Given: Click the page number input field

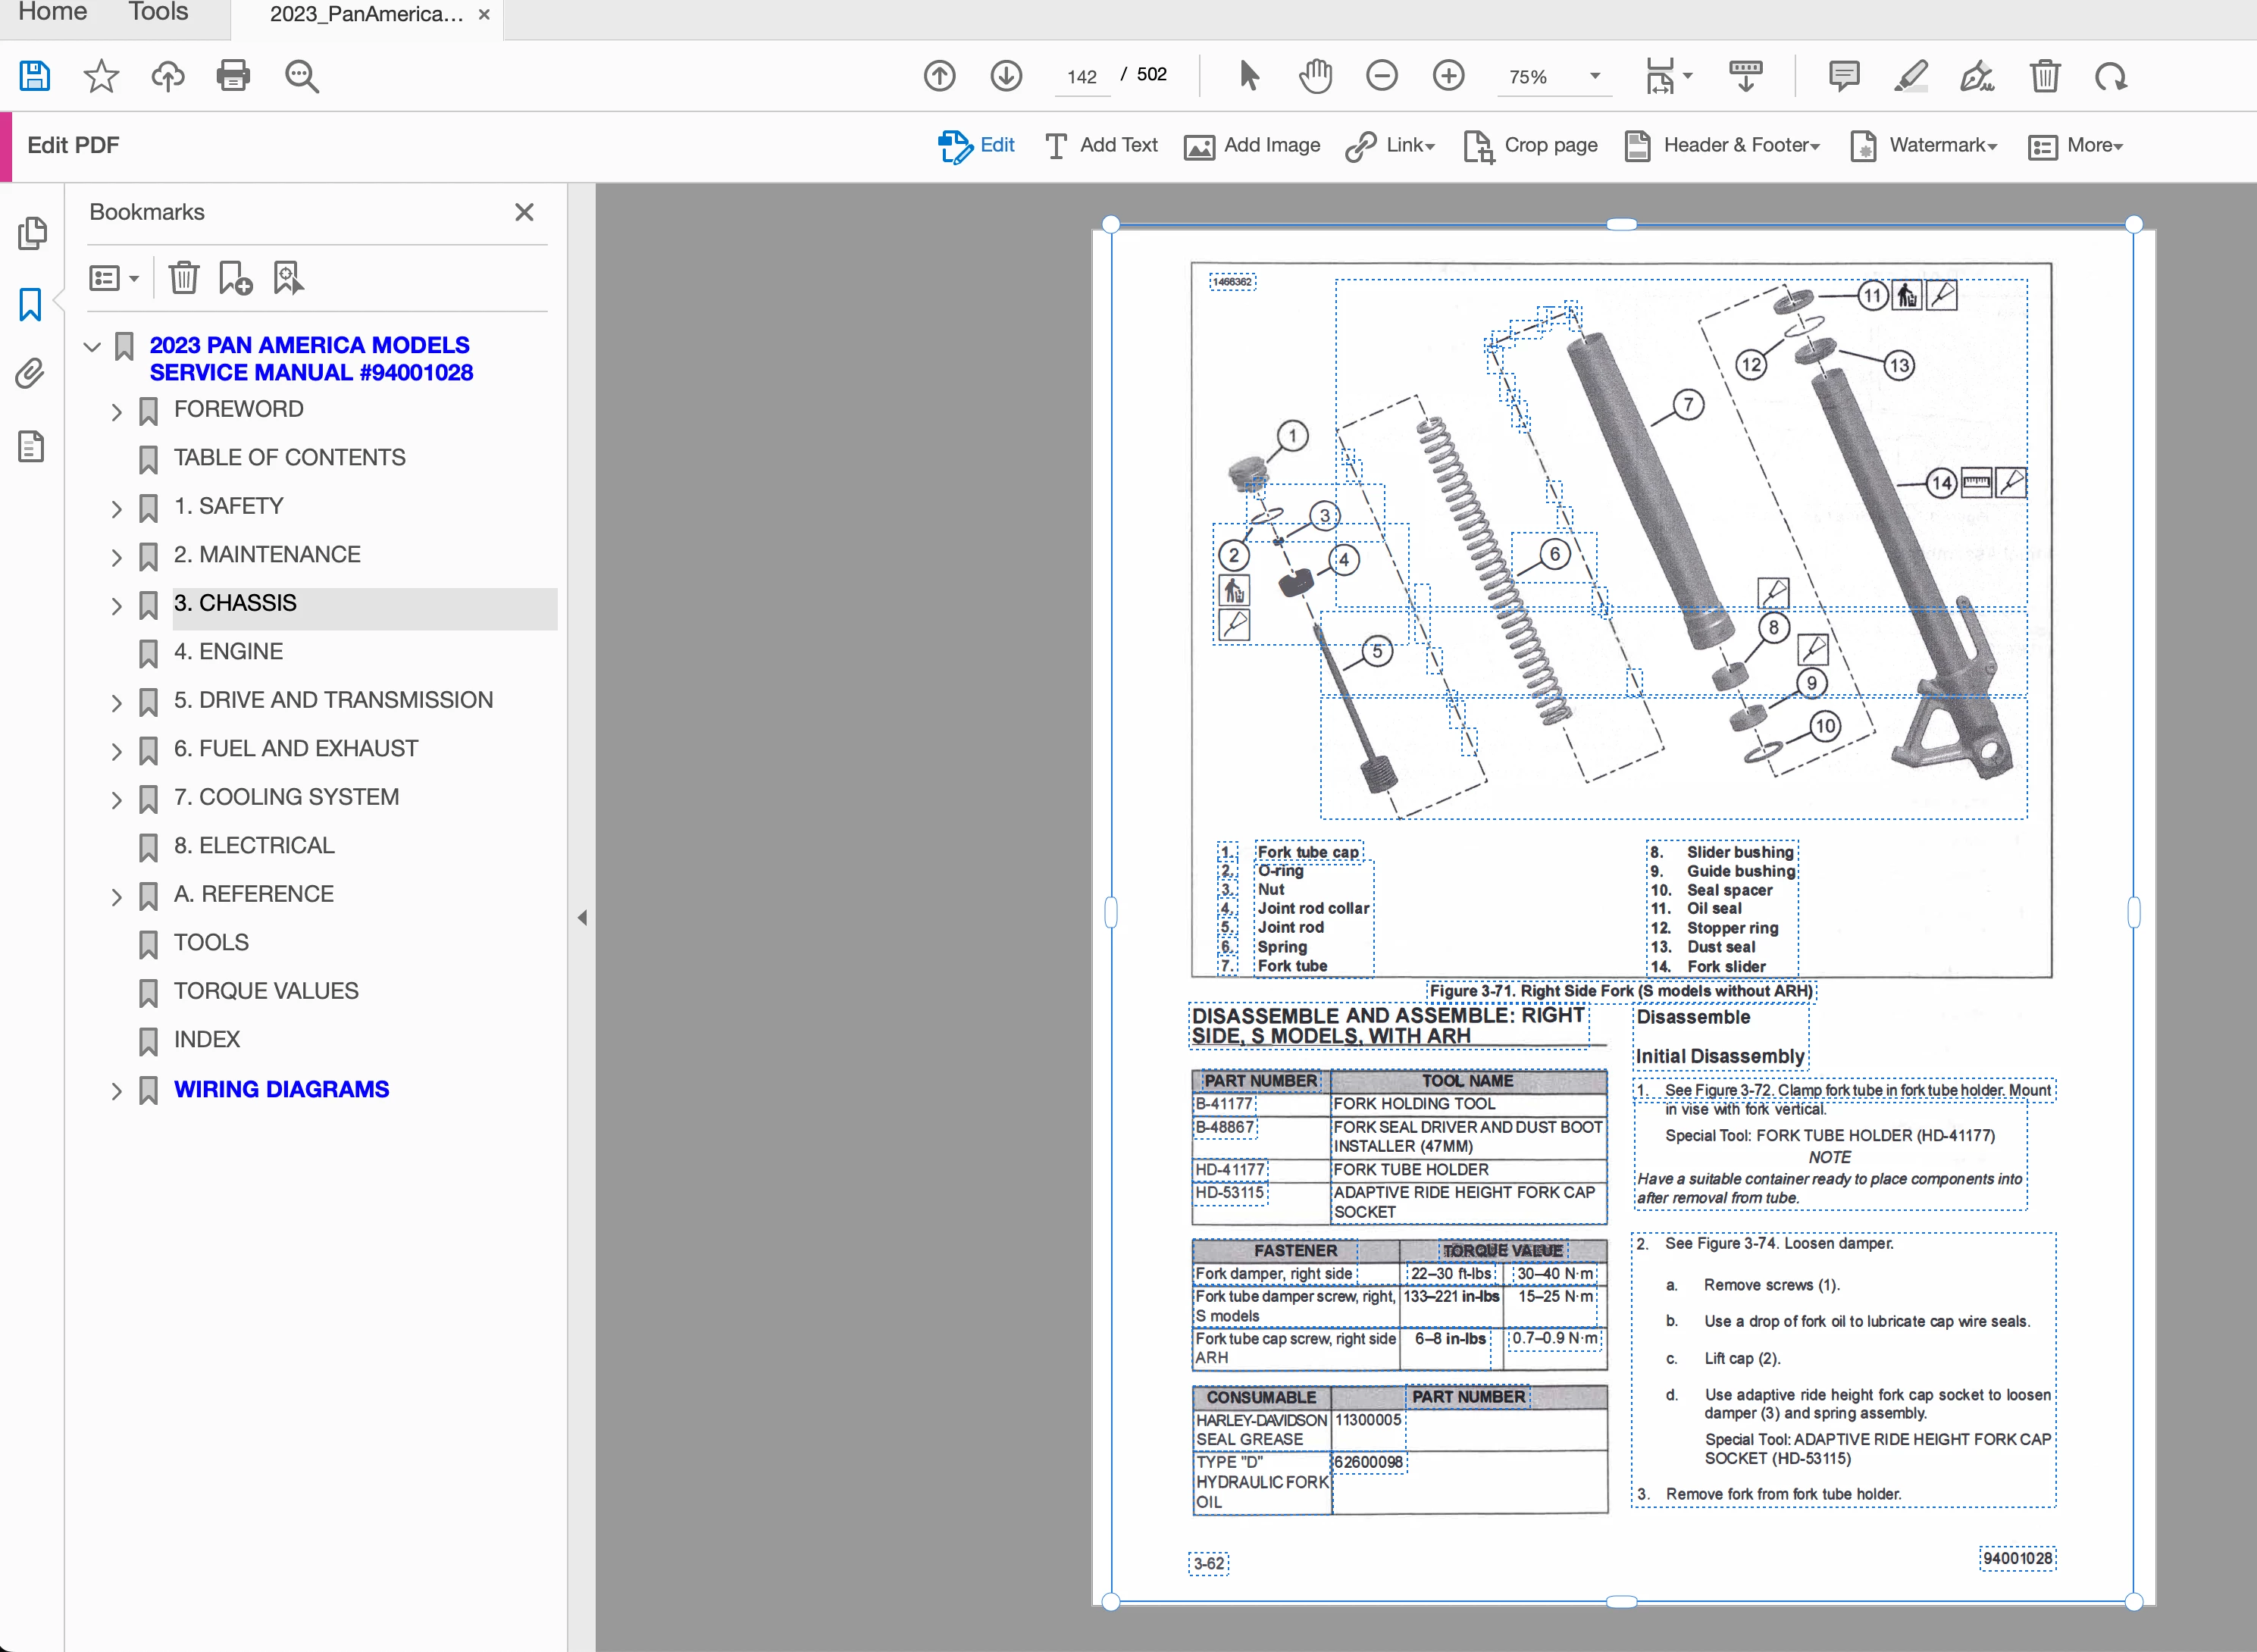Looking at the screenshot, I should click(1082, 77).
